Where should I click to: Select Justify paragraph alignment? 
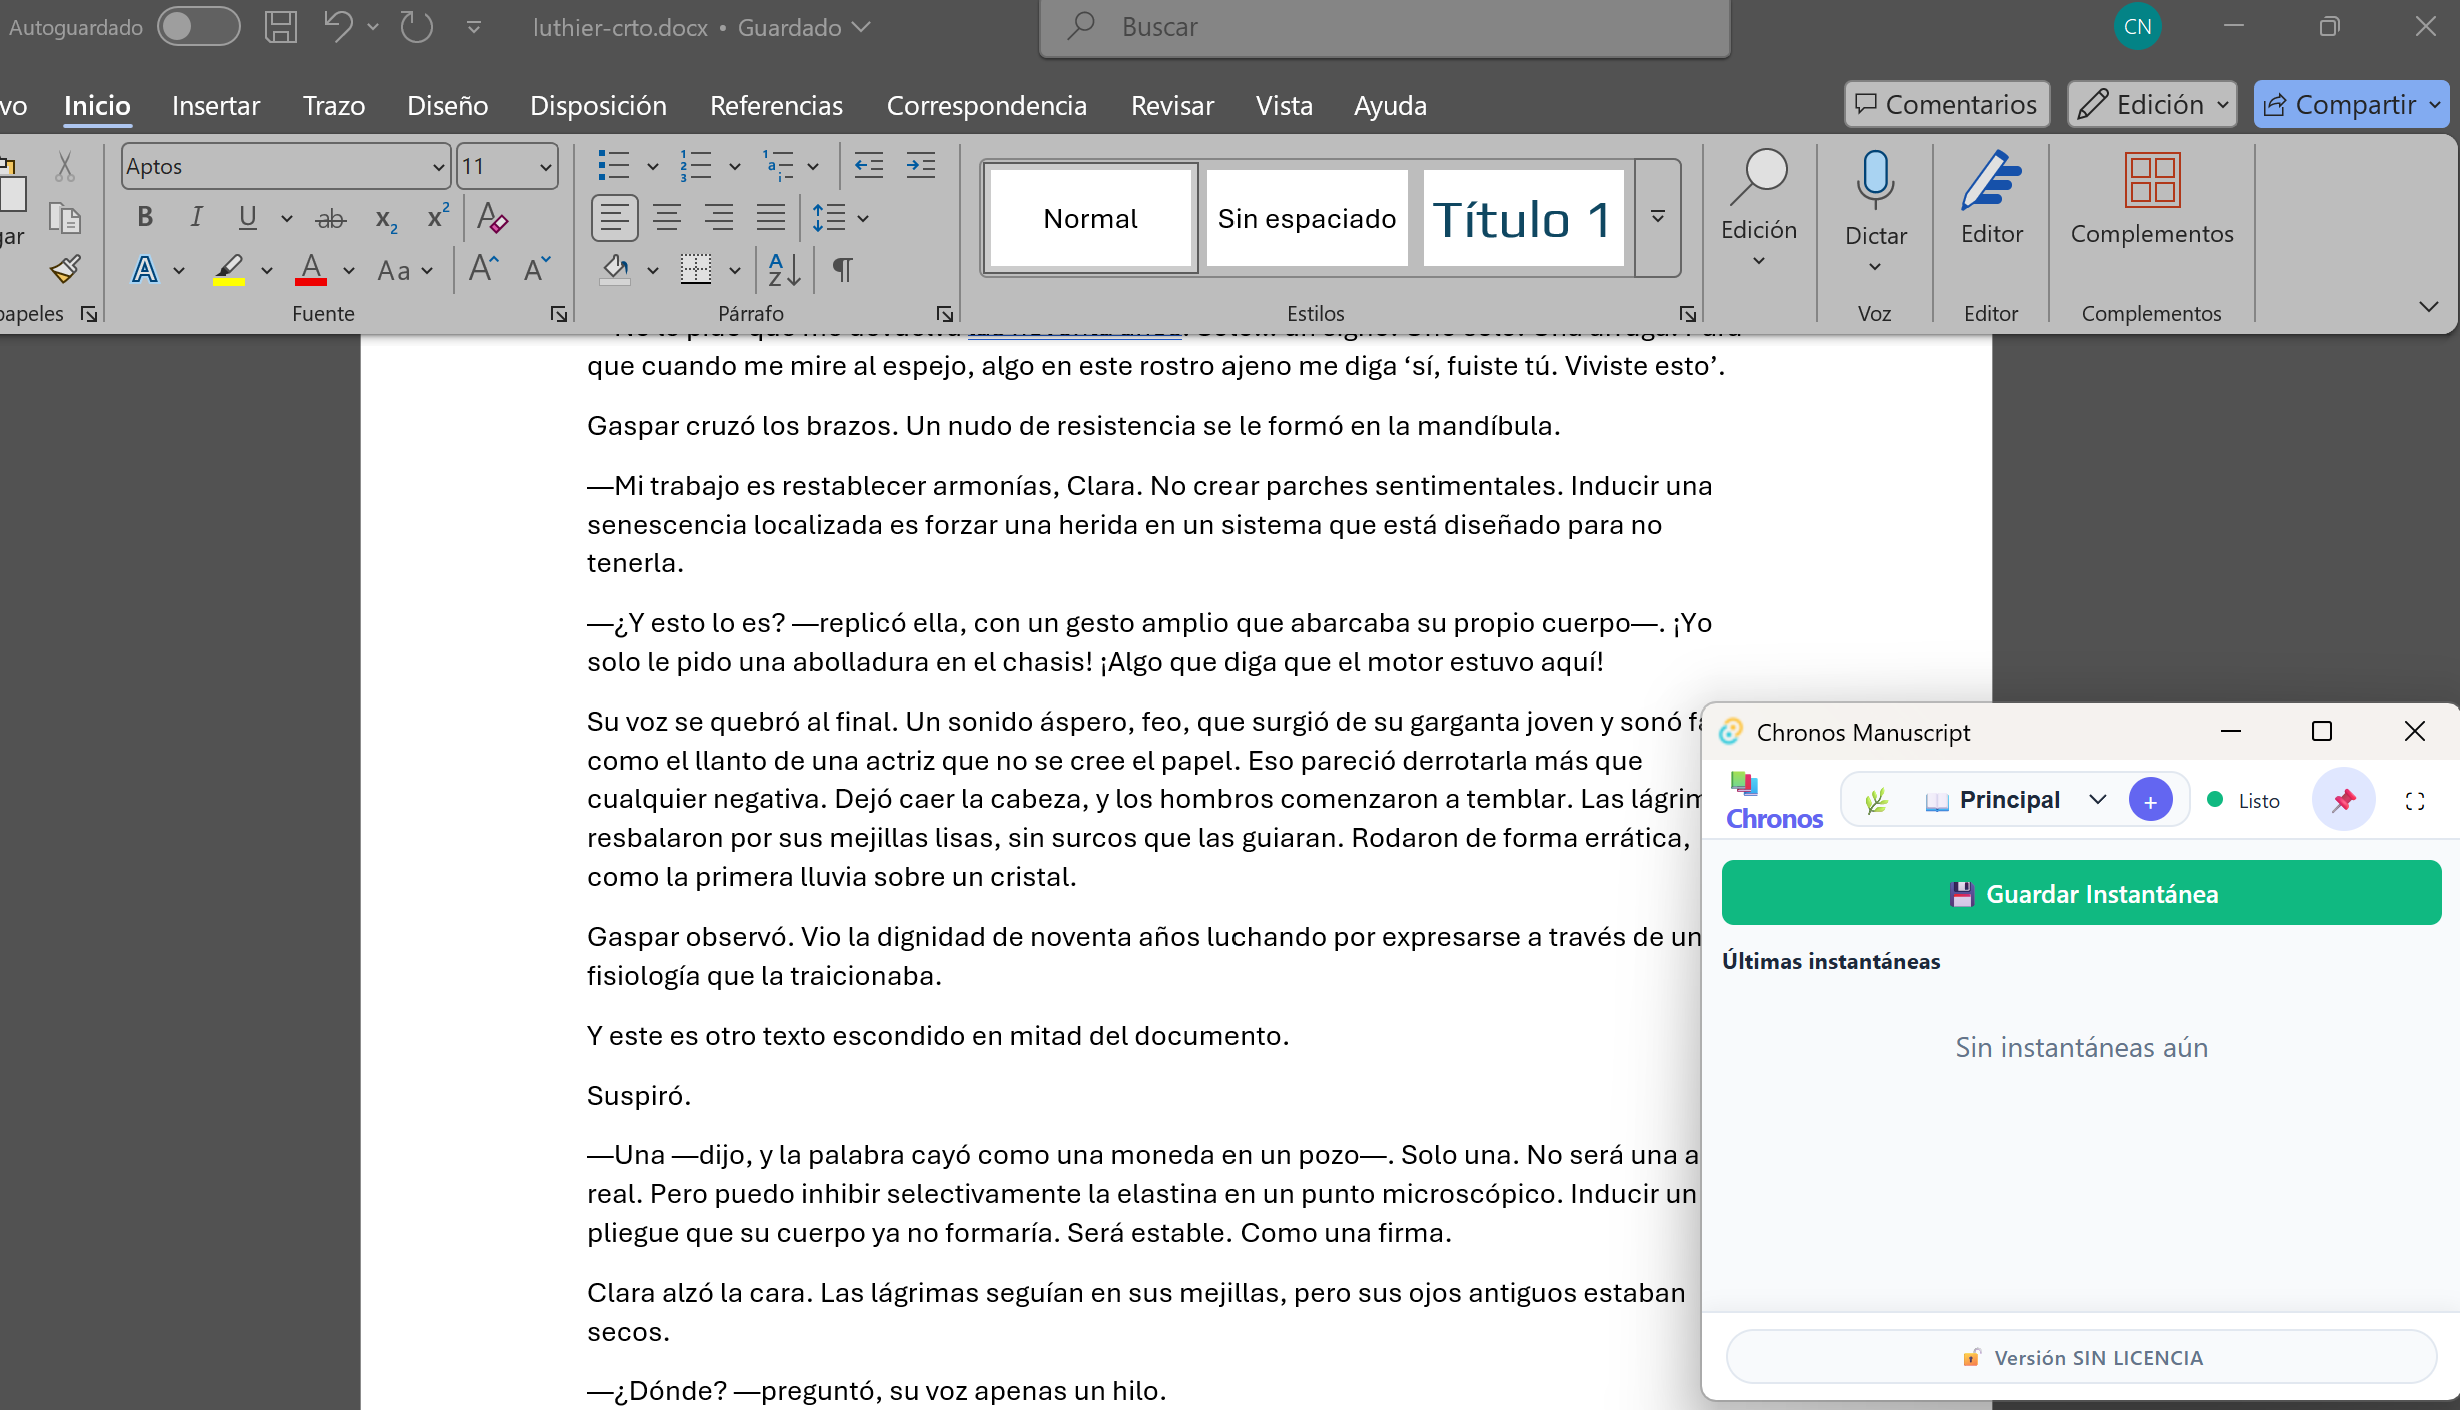tap(770, 217)
